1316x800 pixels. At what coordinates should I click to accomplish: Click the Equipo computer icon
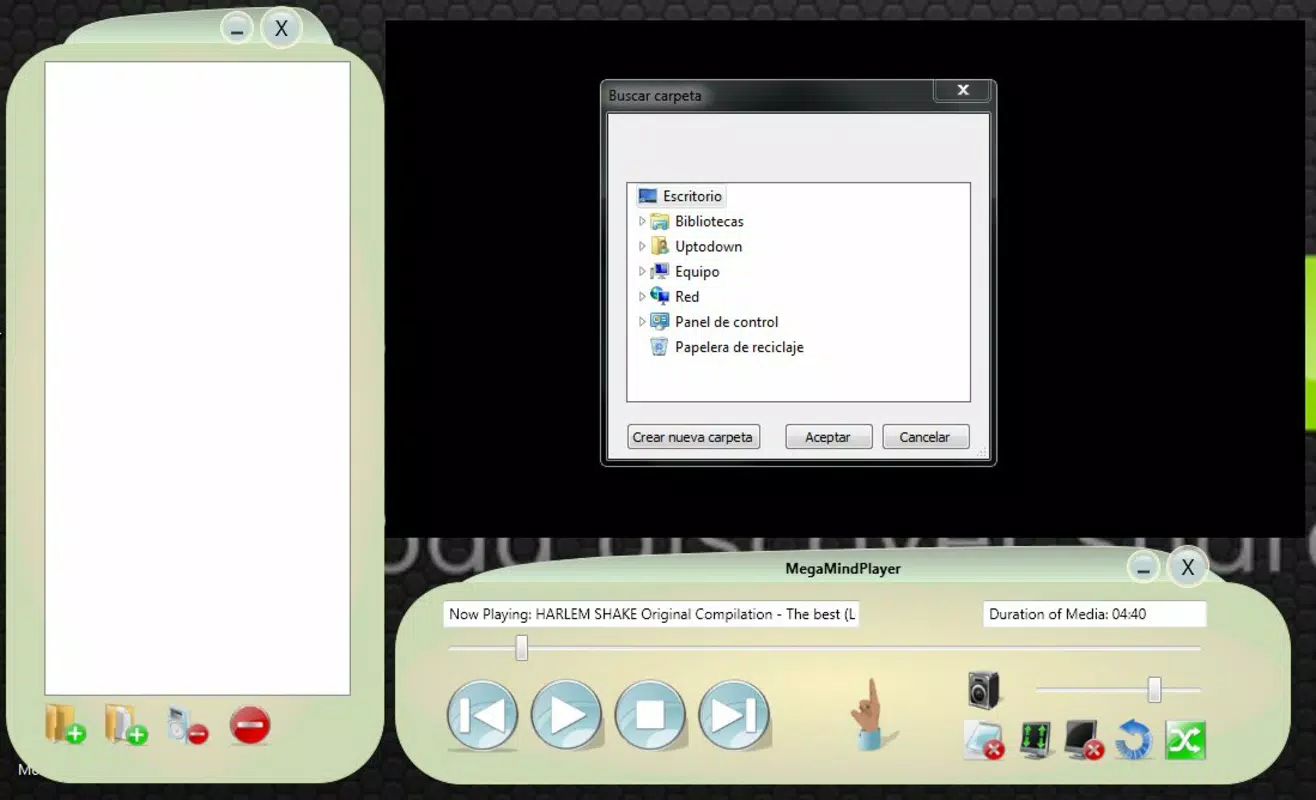(659, 271)
